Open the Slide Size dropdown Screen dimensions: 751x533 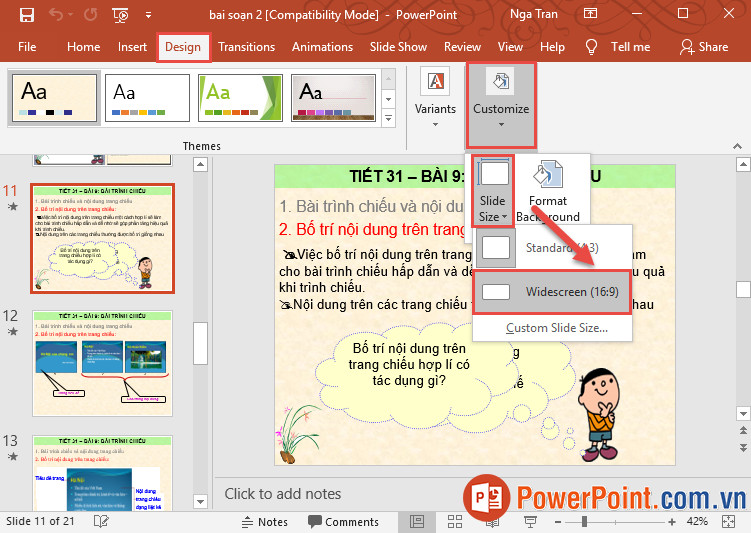(492, 191)
